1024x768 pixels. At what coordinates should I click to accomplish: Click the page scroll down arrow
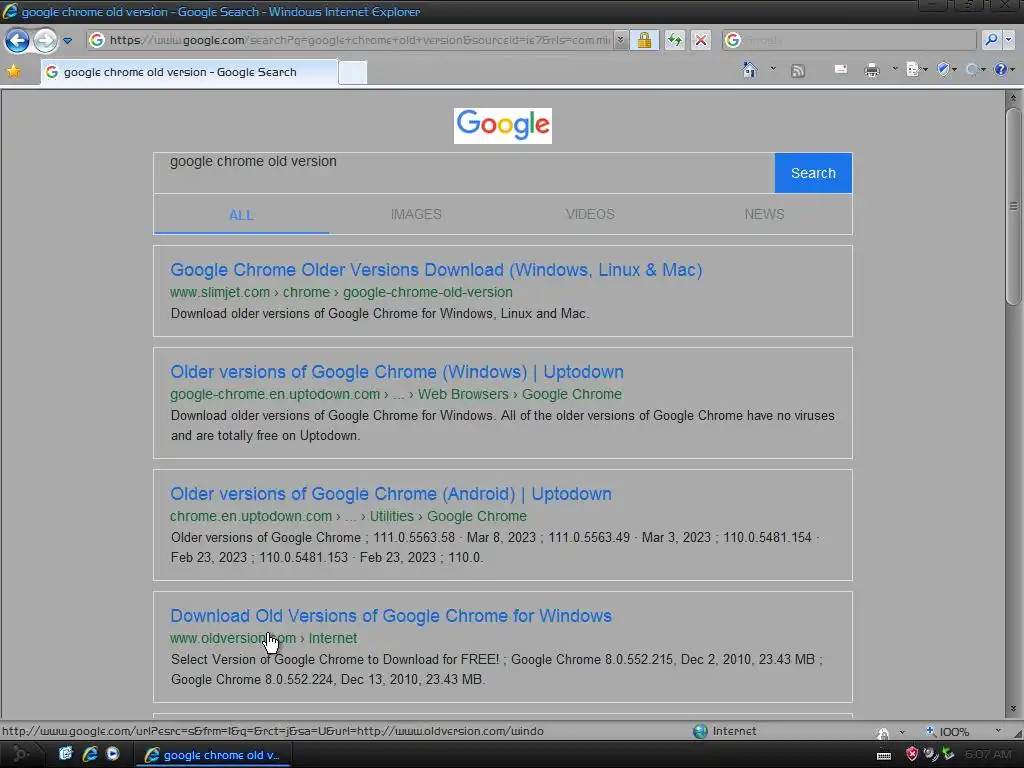1013,709
